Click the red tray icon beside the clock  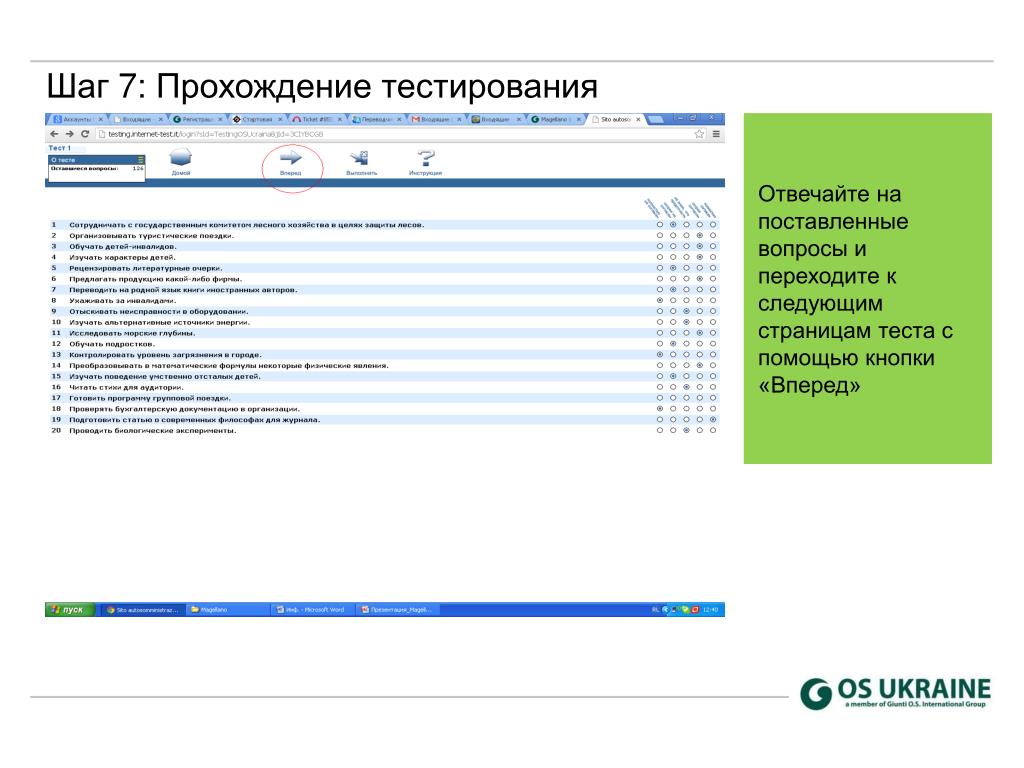click(x=695, y=609)
